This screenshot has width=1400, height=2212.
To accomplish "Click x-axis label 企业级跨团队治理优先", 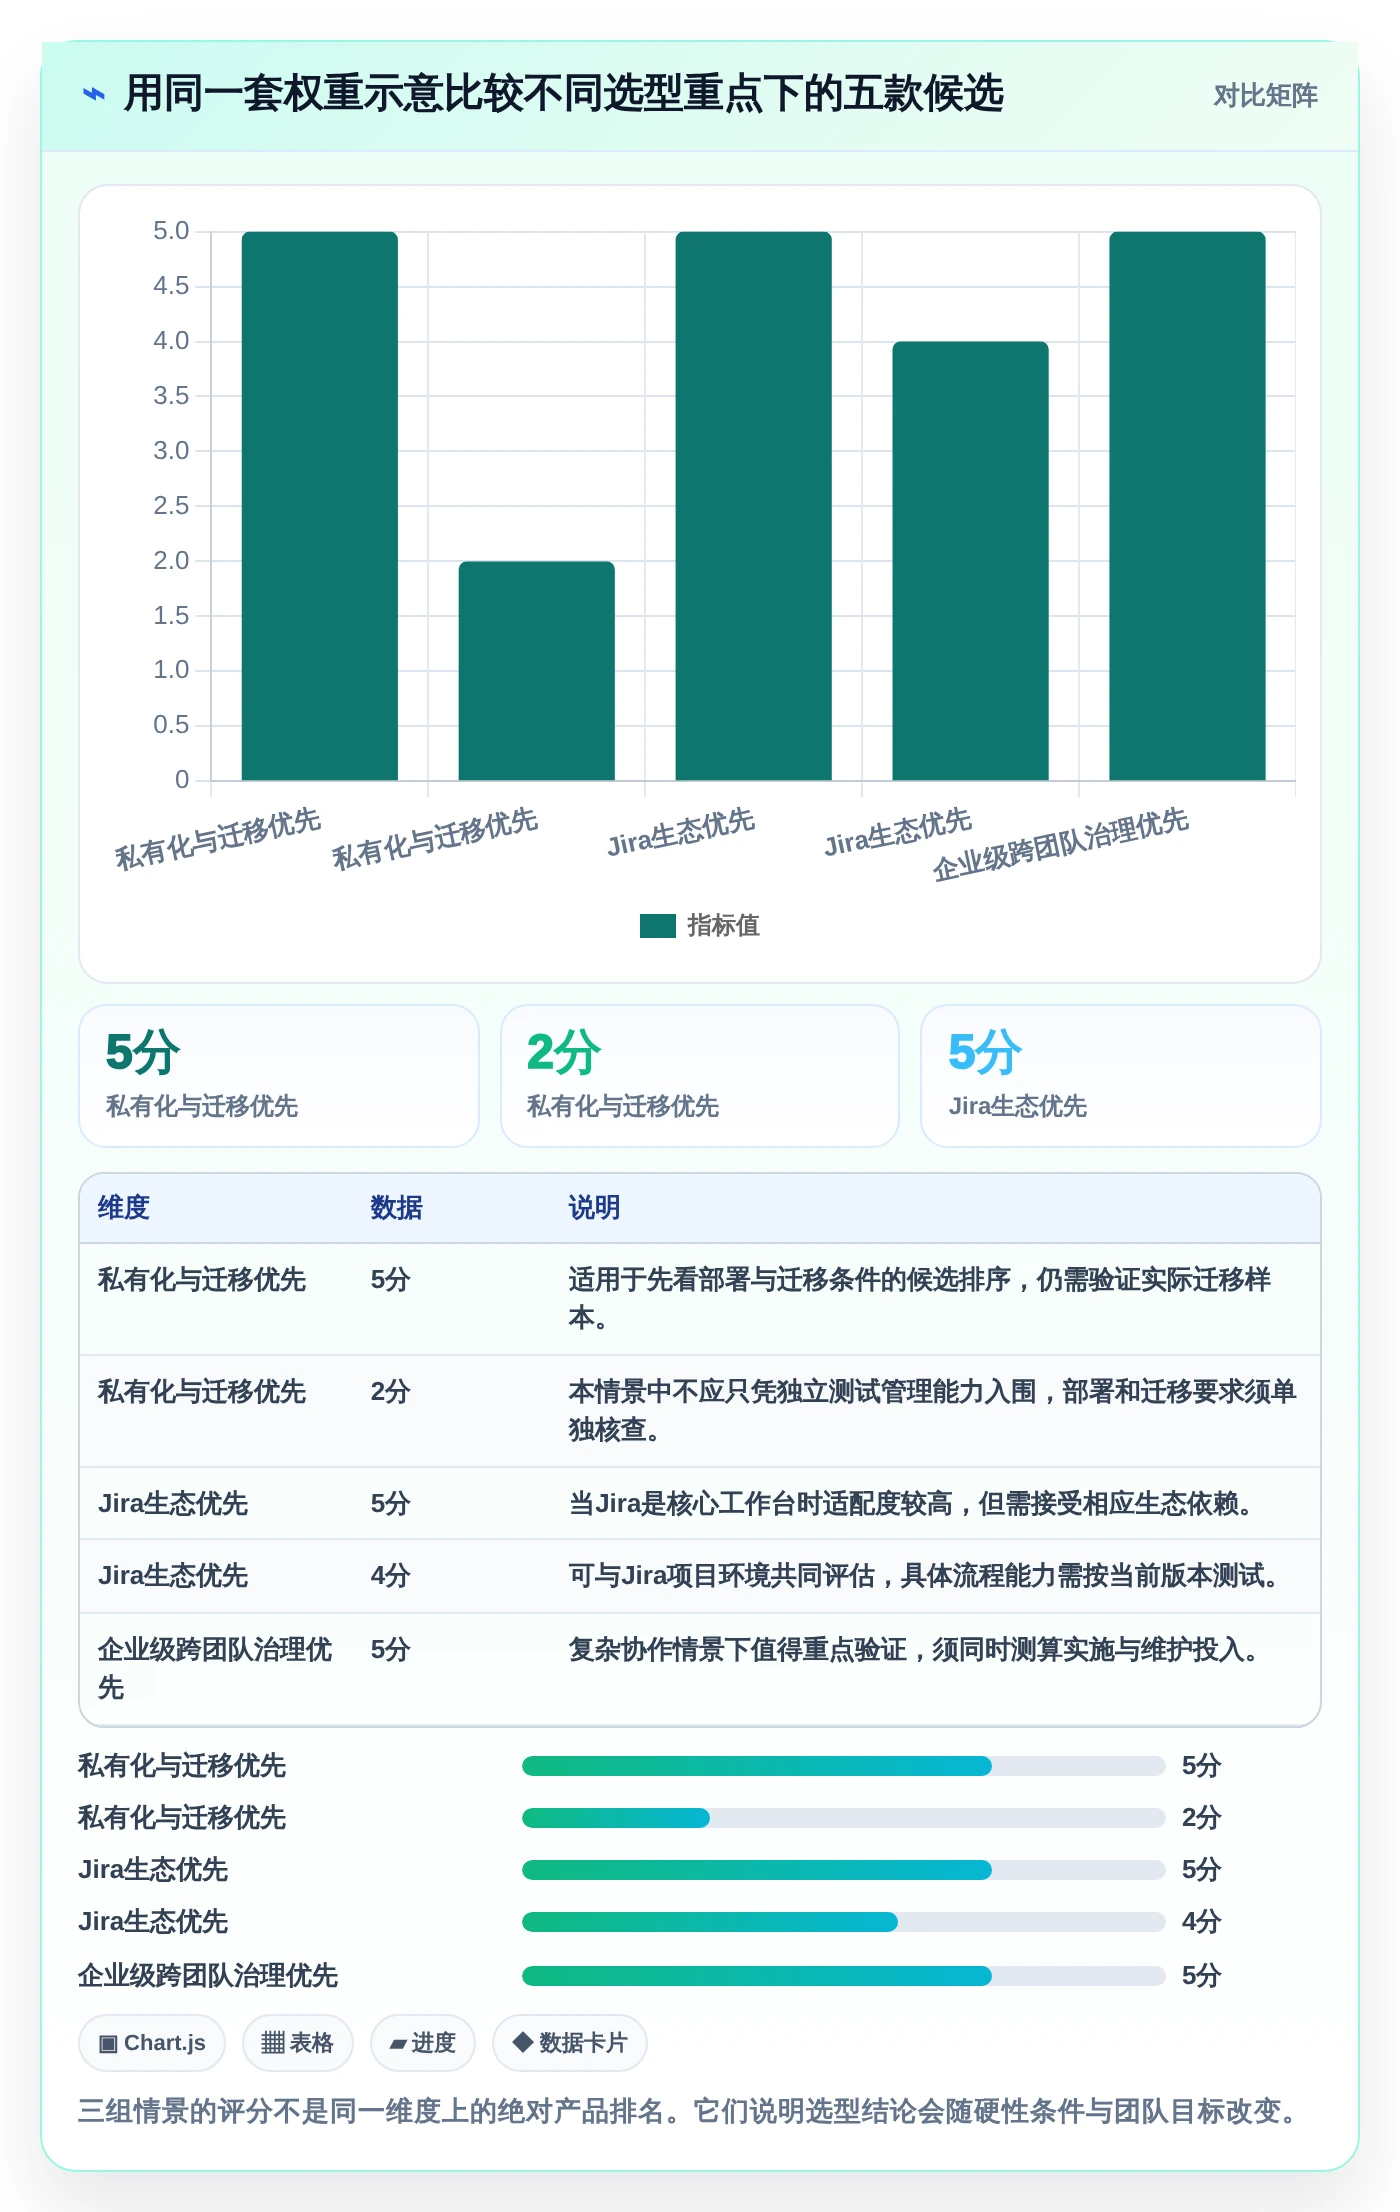I will pos(1060,845).
